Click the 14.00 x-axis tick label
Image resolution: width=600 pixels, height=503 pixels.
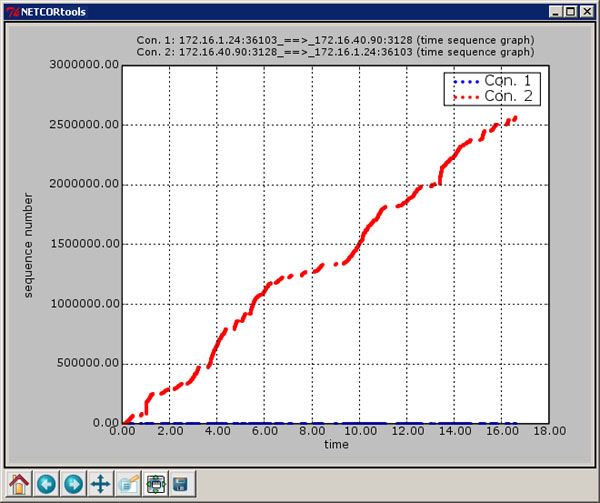coord(455,431)
